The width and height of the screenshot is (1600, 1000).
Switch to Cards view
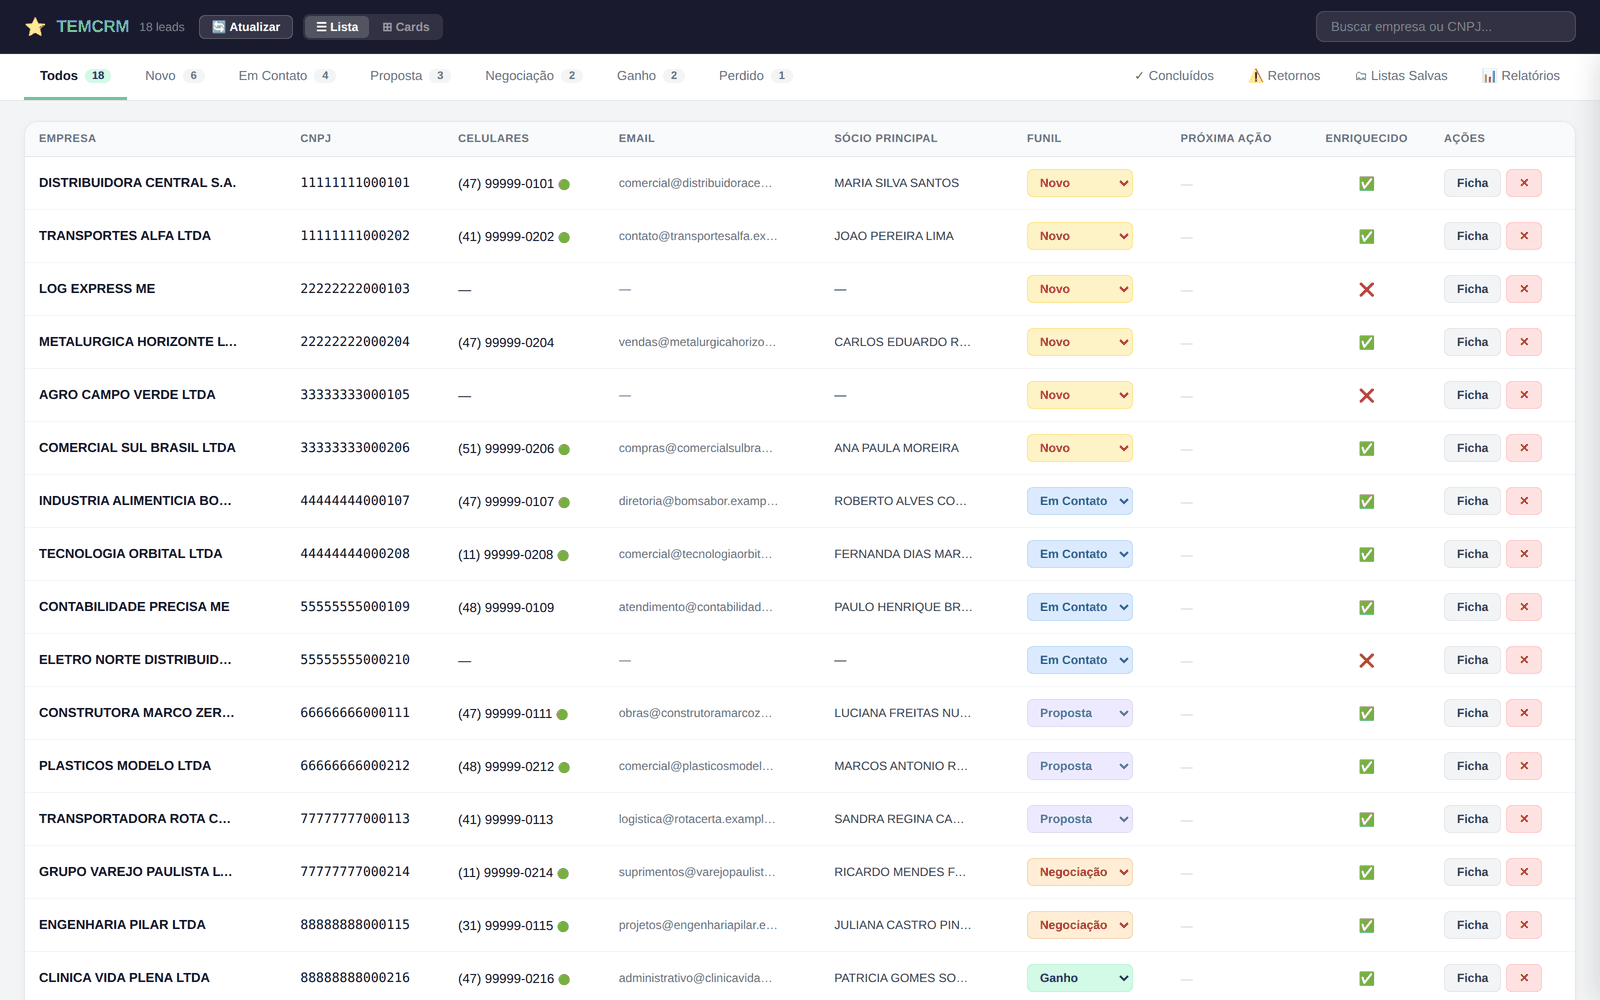[x=406, y=27]
